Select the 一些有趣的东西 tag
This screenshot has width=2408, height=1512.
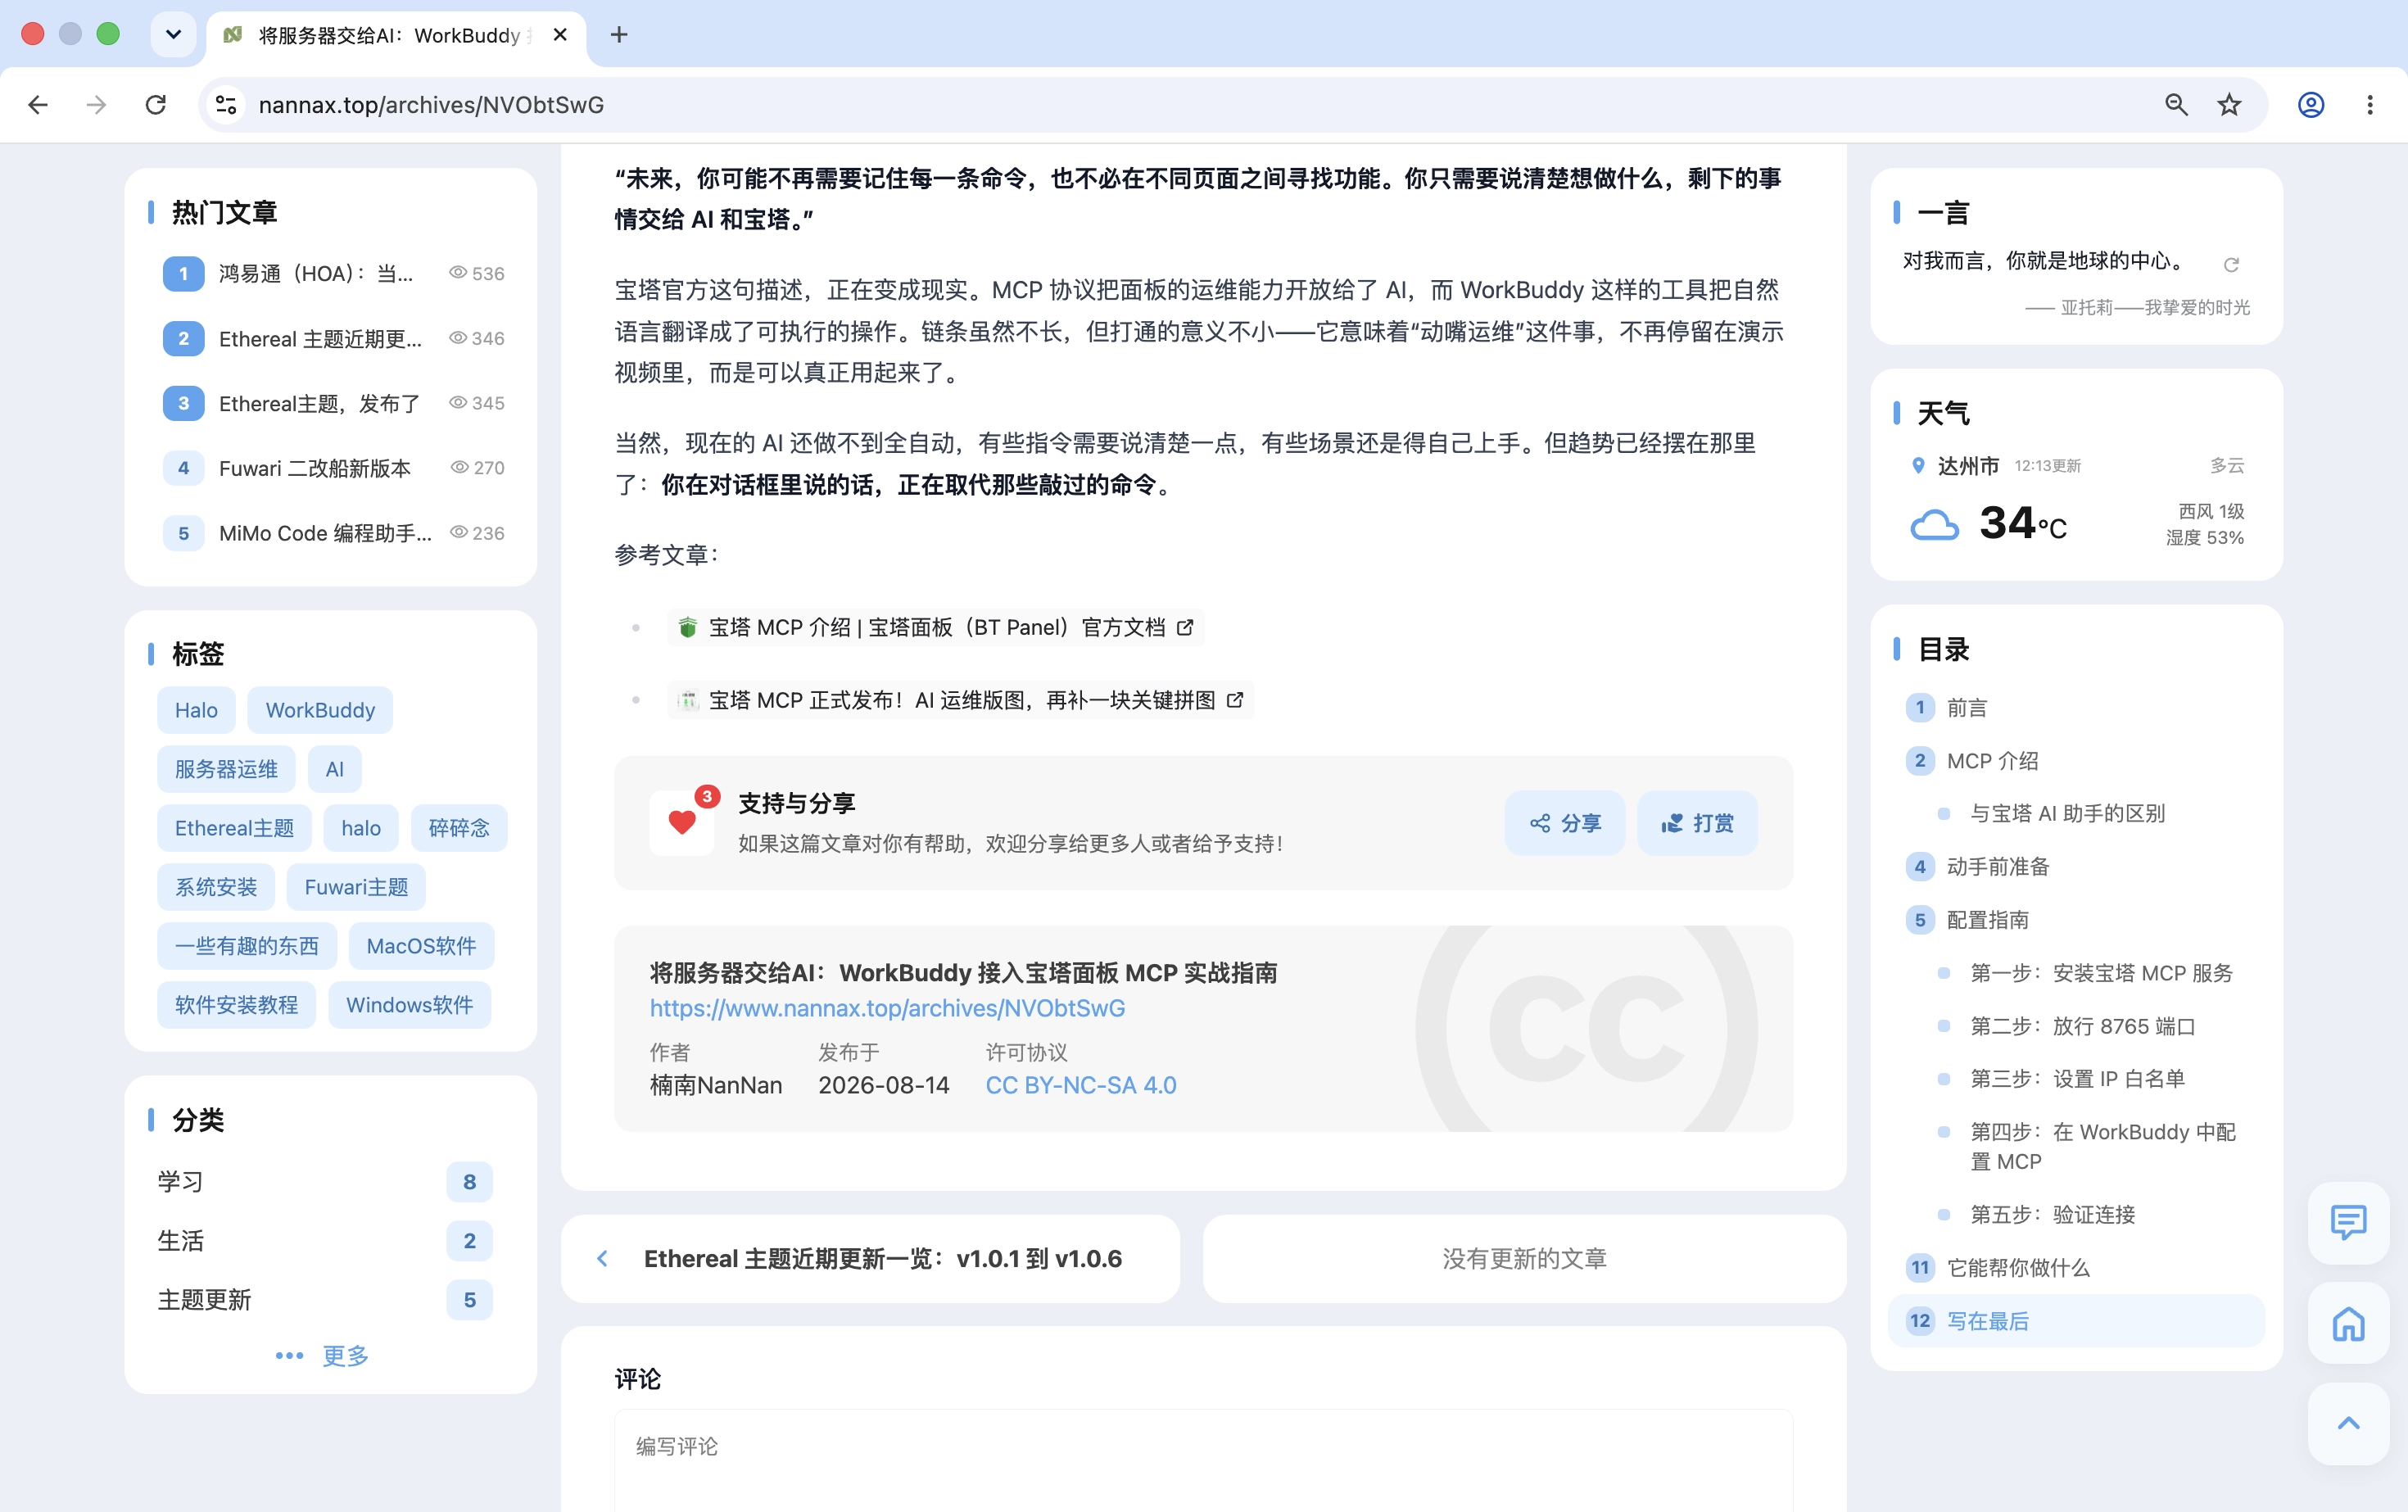[x=247, y=946]
